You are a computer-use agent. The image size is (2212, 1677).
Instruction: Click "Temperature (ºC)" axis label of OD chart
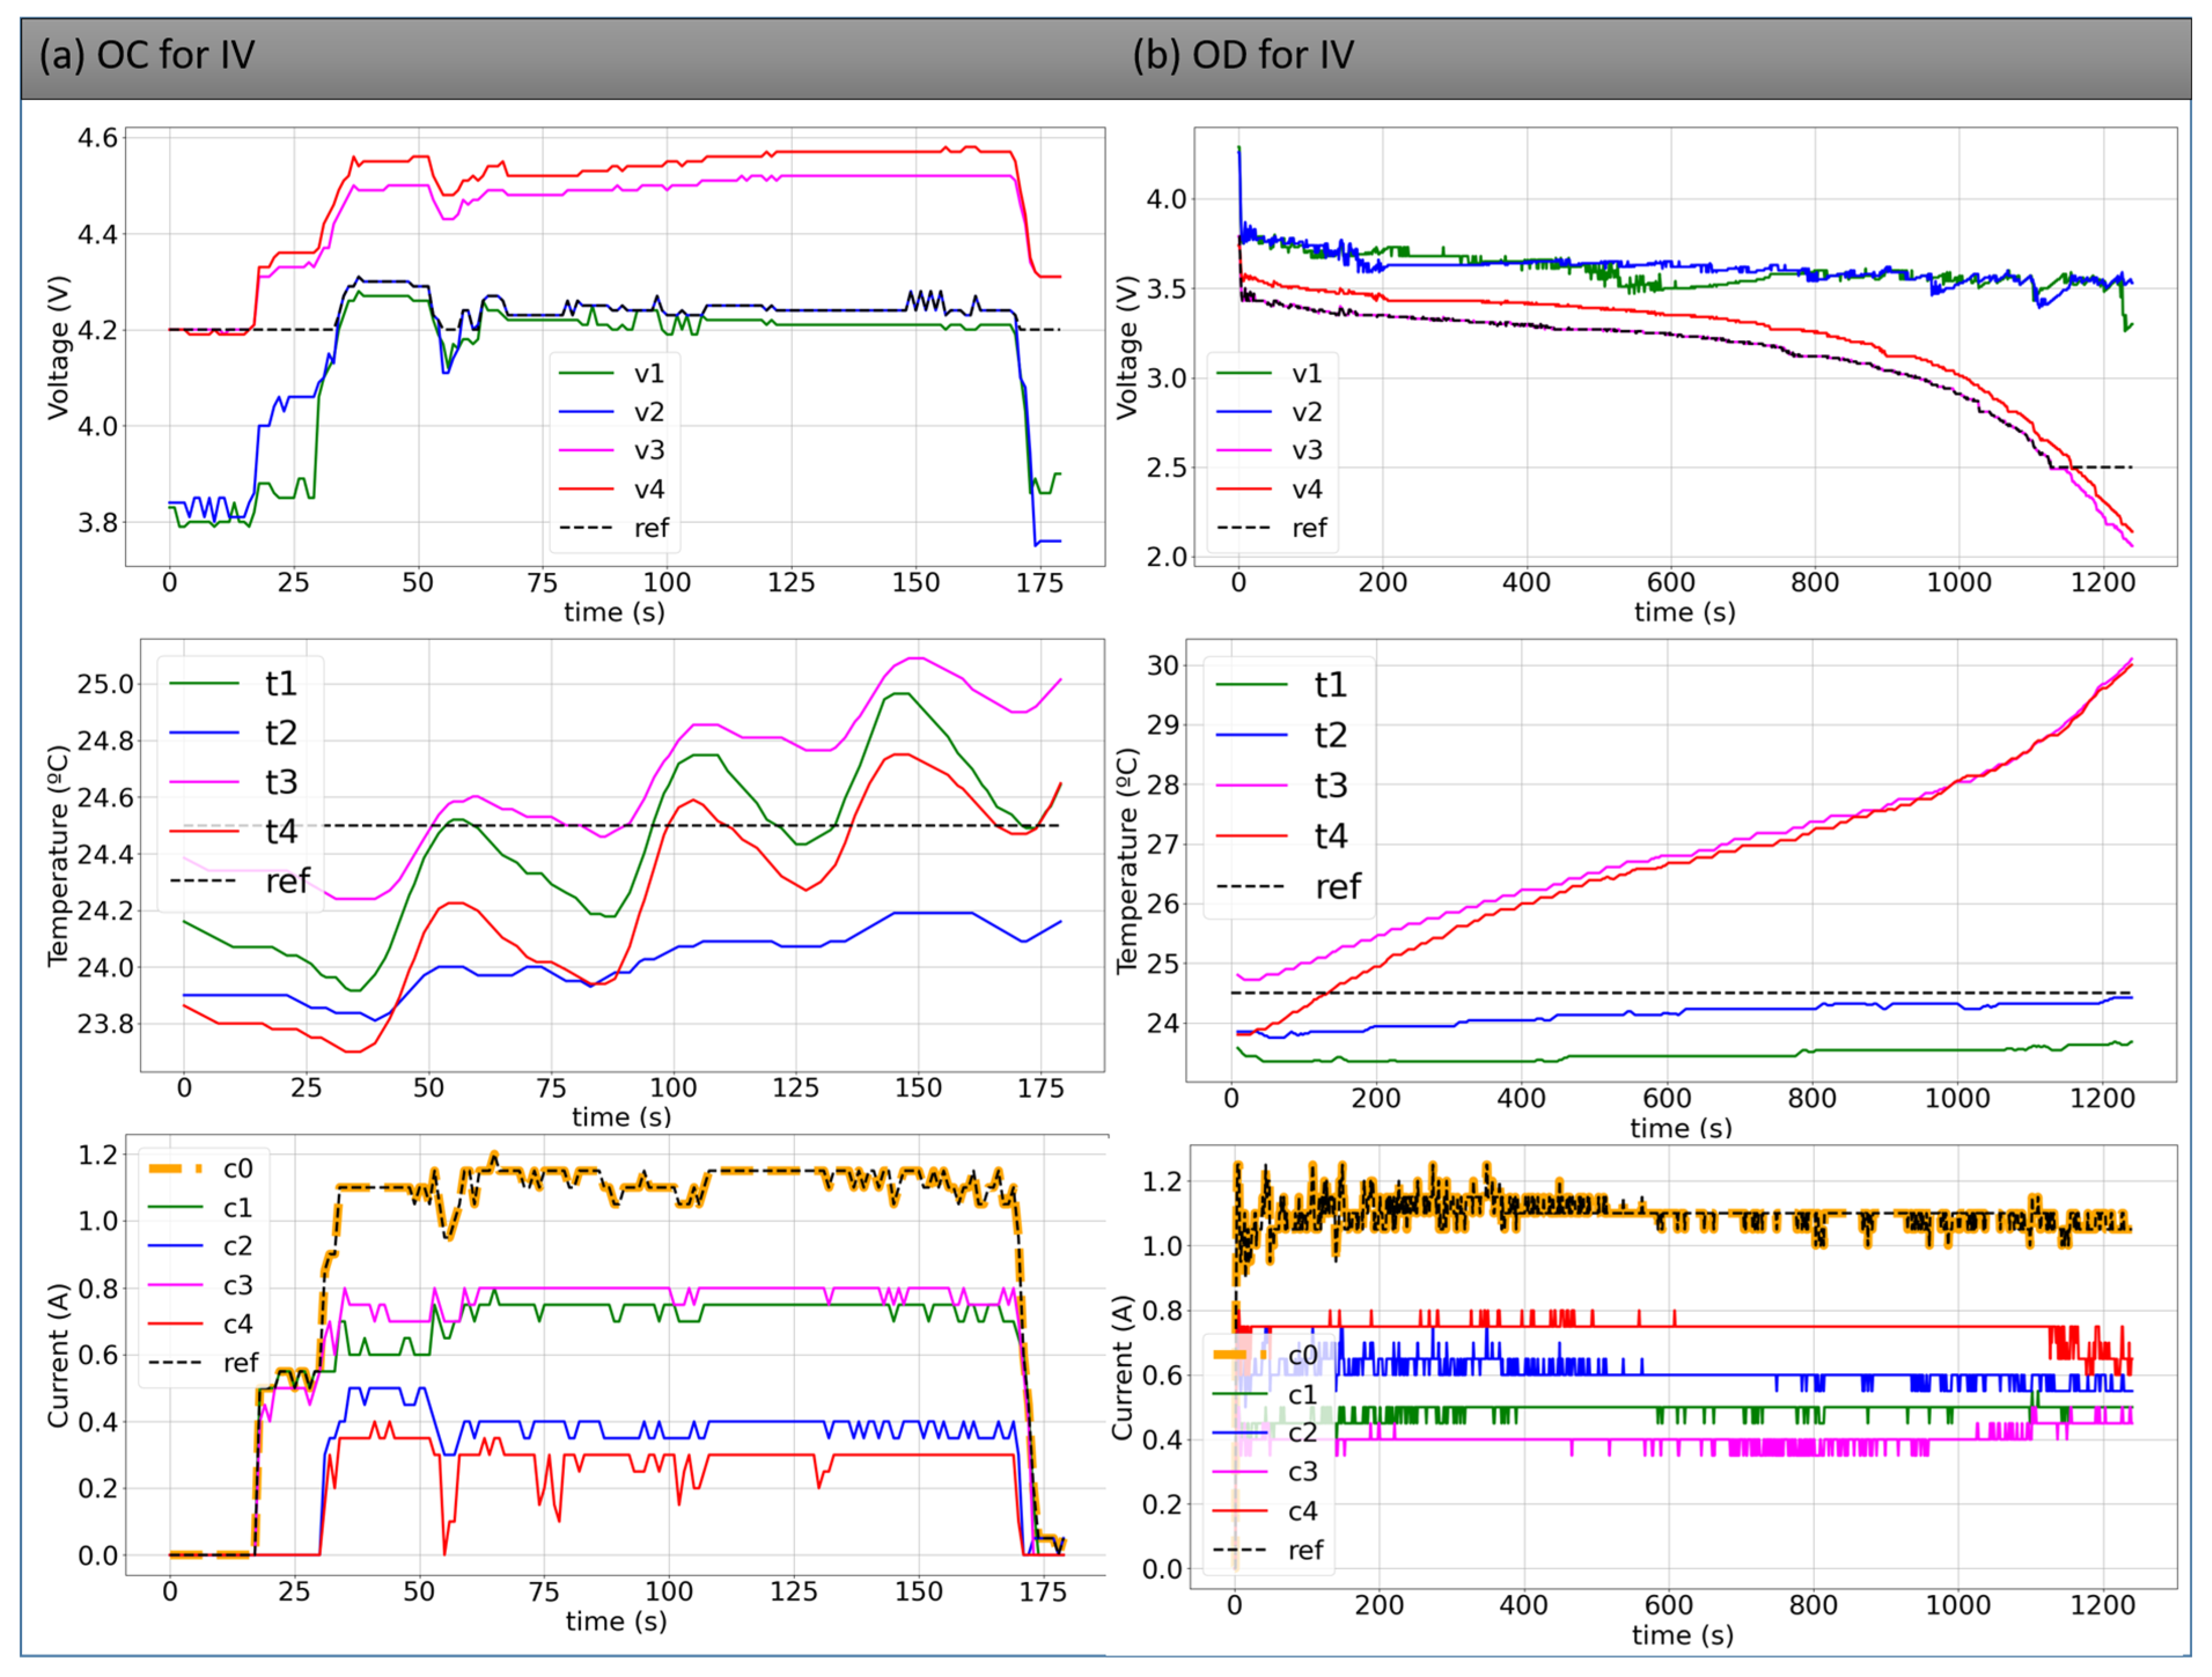1127,861
